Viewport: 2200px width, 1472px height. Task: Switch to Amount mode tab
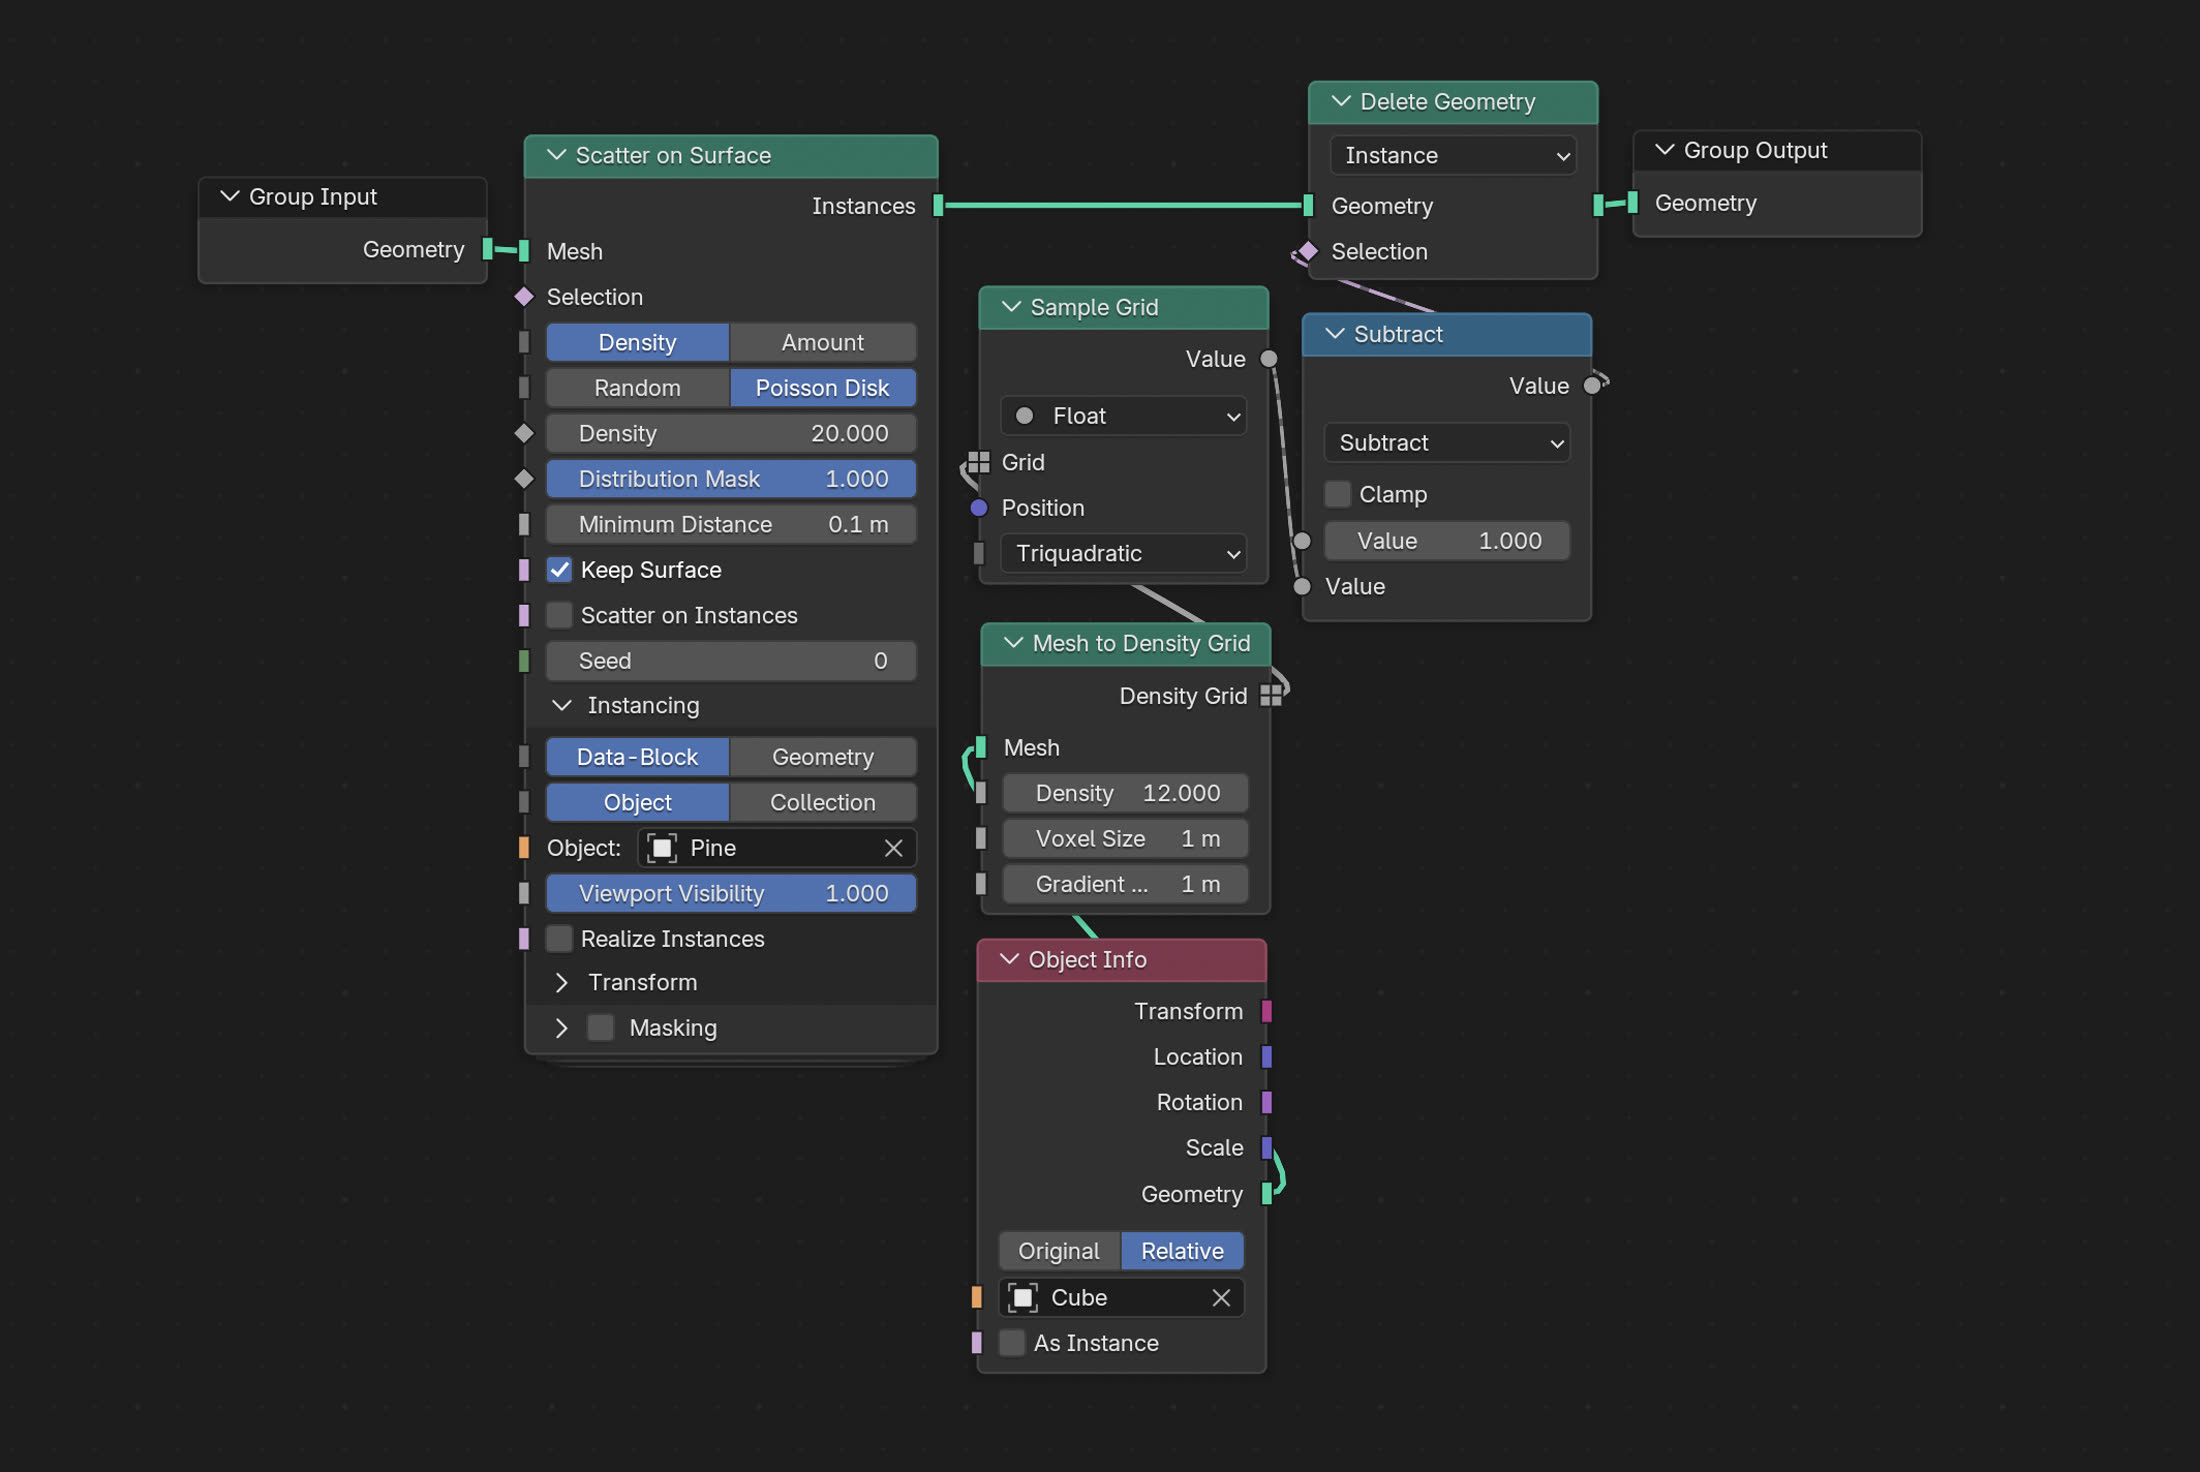821,342
